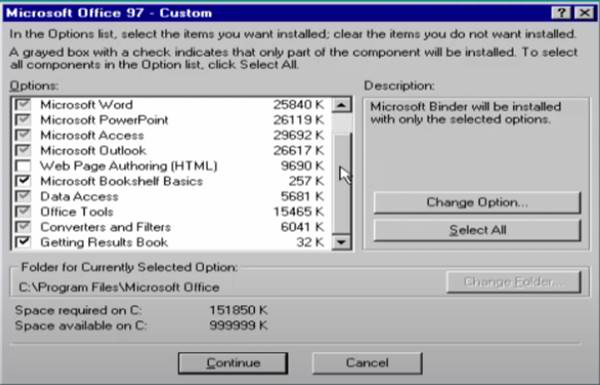600x385 pixels.
Task: Click the C:\Program Files\Microsoft Office path text
Action: 119,287
